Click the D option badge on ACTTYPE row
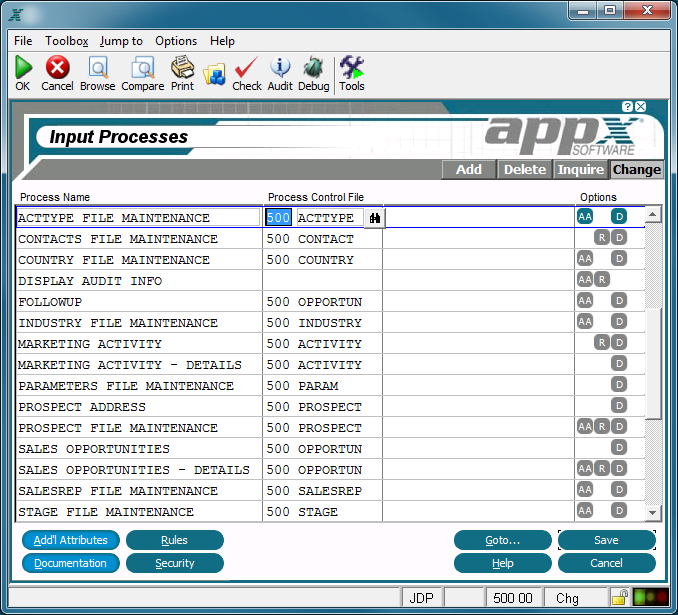Screen dimensions: 678x615 (619, 217)
